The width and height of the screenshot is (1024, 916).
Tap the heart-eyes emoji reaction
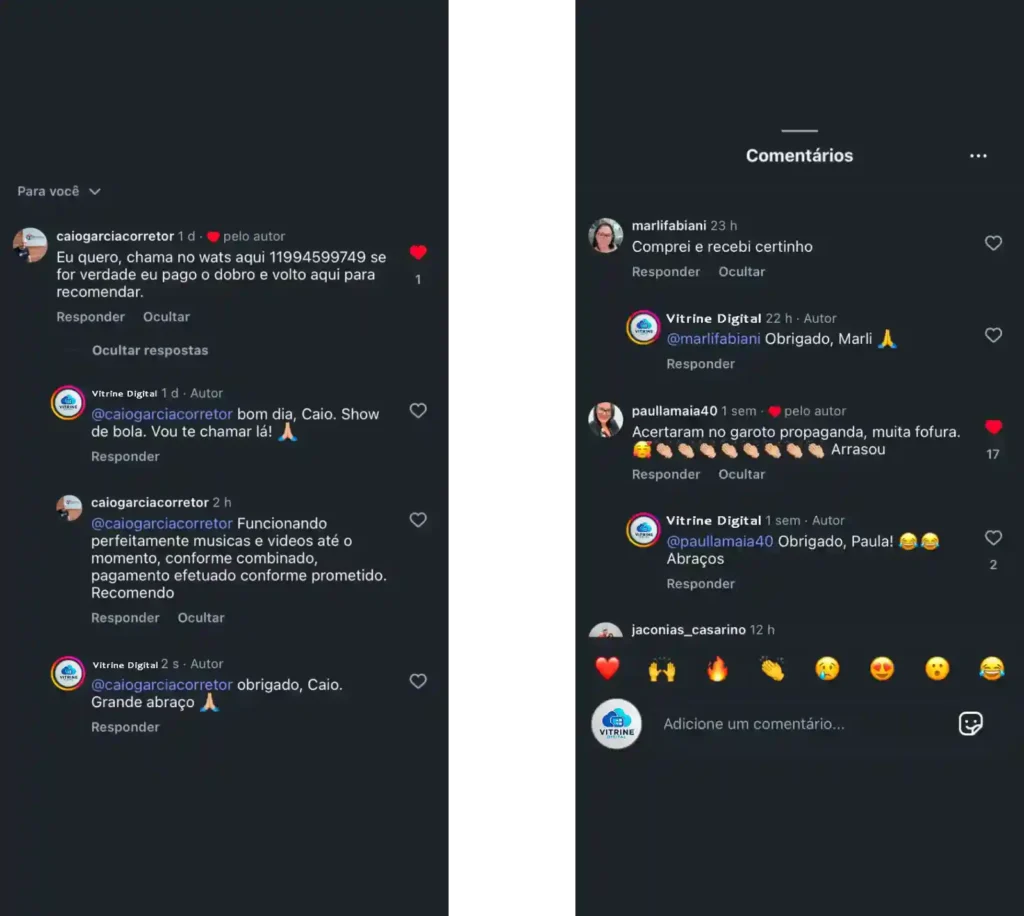[x=882, y=669]
